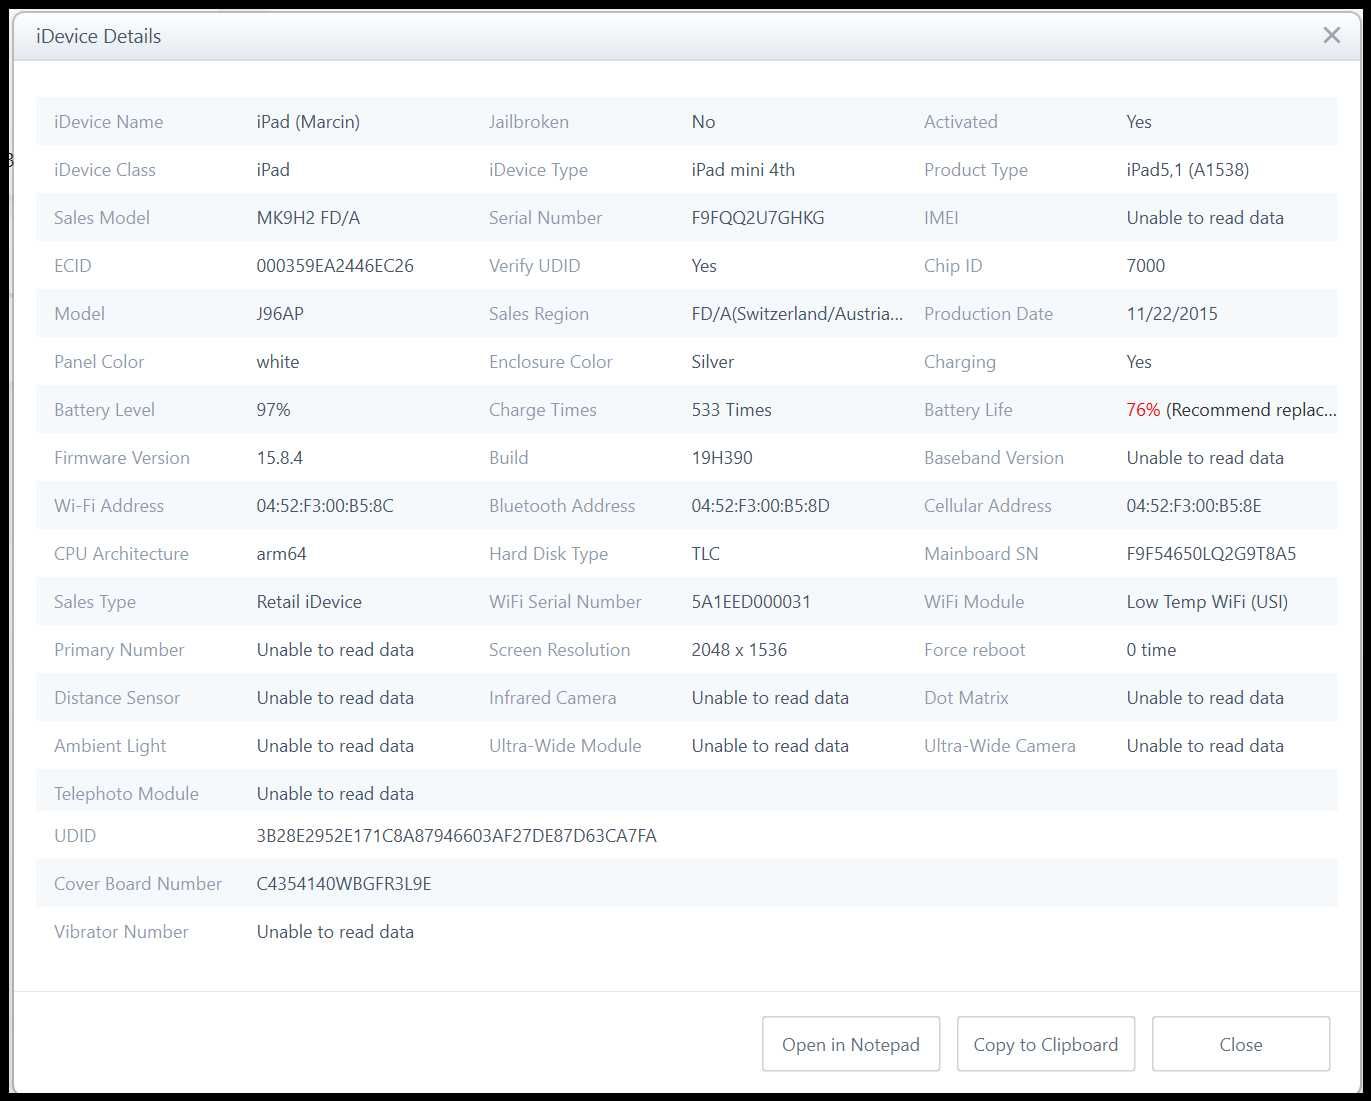Click the Enclosure Color value Silver
This screenshot has width=1371, height=1101.
coord(712,362)
